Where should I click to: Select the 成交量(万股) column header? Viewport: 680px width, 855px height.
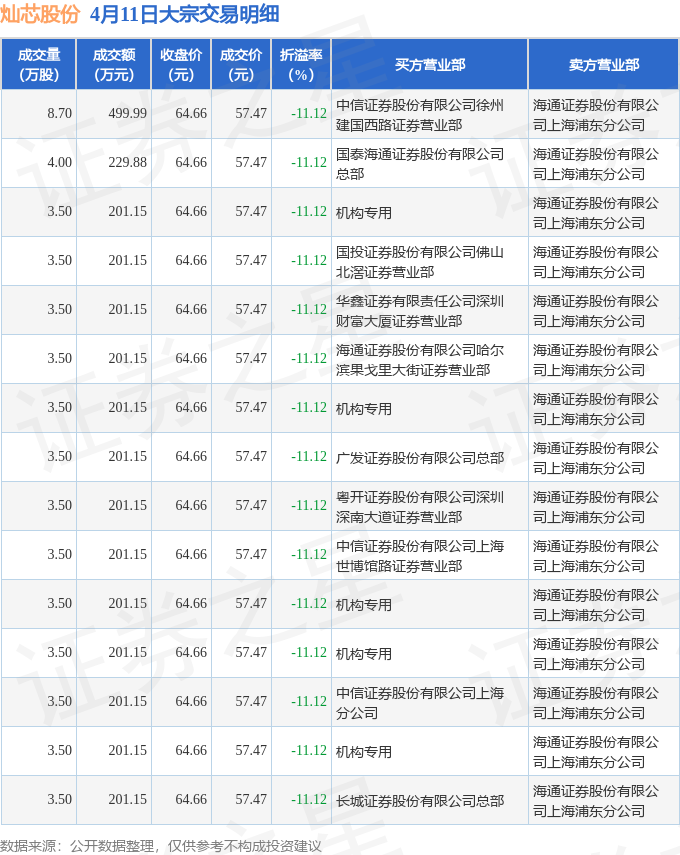point(39,64)
